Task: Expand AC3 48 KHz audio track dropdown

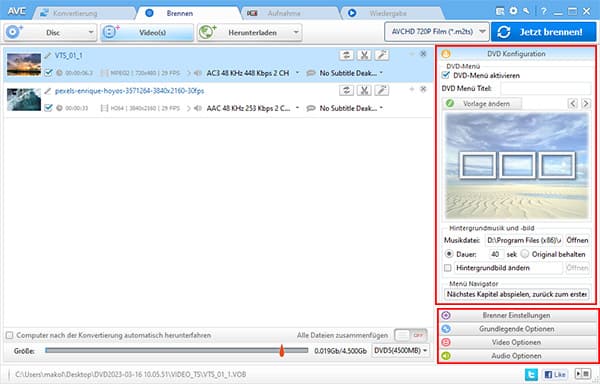Action: click(297, 73)
